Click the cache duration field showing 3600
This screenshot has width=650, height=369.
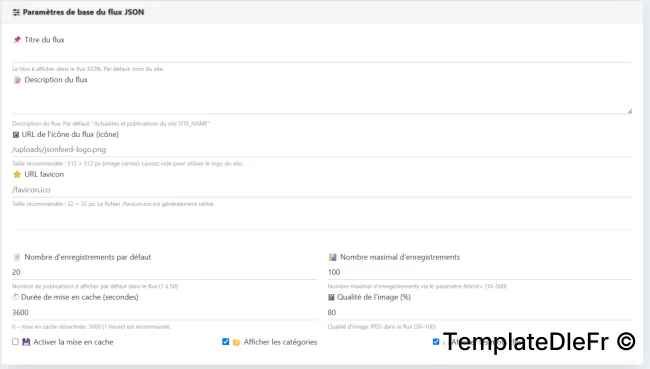point(164,313)
